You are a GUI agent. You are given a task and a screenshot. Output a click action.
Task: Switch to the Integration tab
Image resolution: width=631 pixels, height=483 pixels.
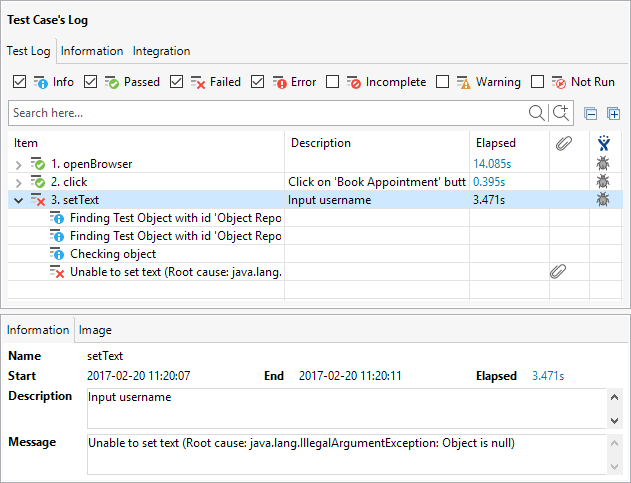pyautogui.click(x=161, y=51)
